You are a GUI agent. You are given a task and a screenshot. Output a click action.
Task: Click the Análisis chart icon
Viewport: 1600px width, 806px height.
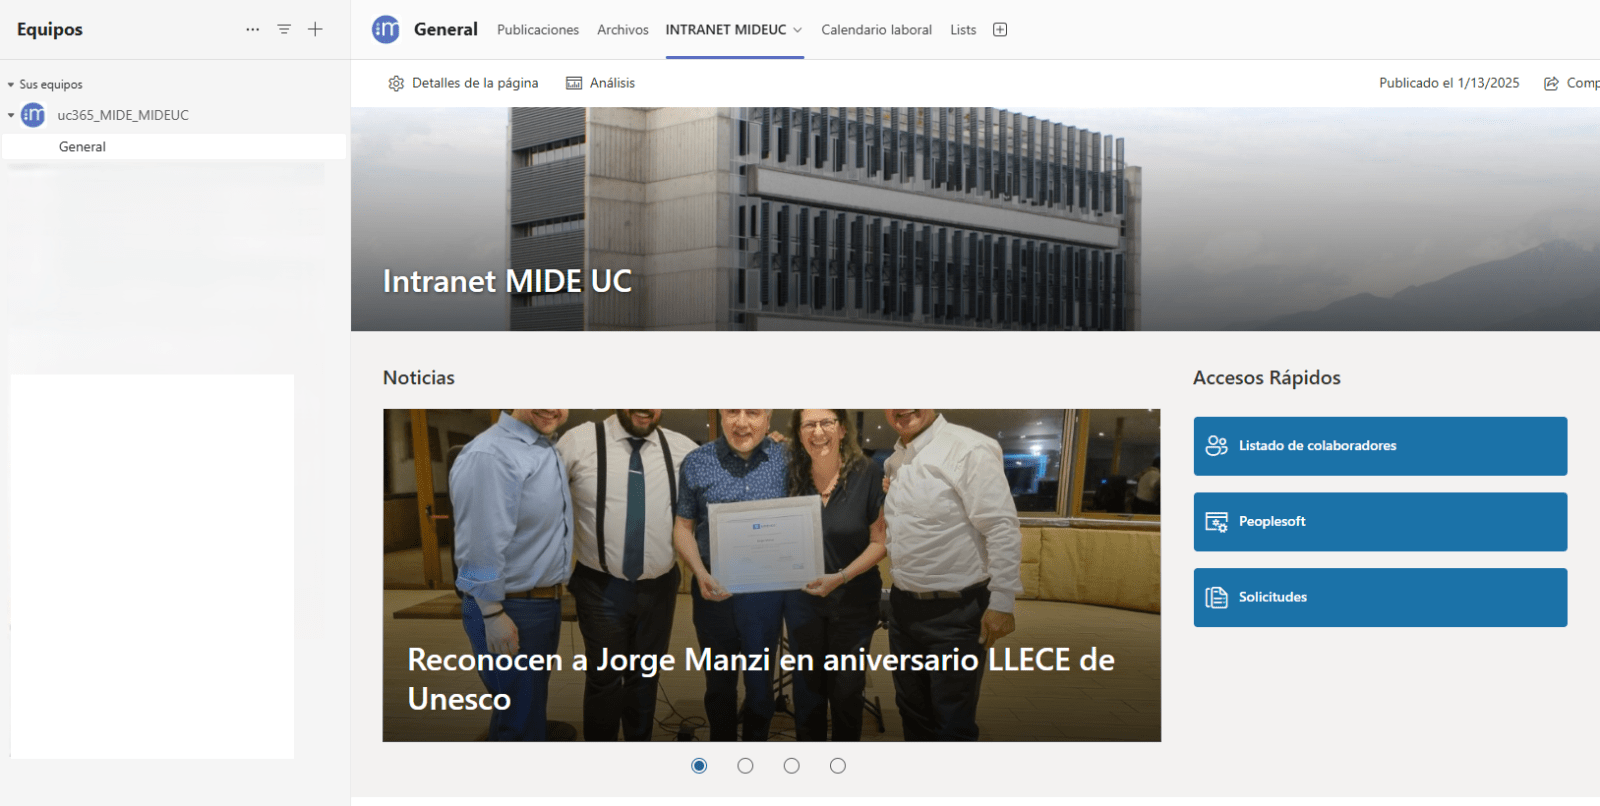point(574,83)
